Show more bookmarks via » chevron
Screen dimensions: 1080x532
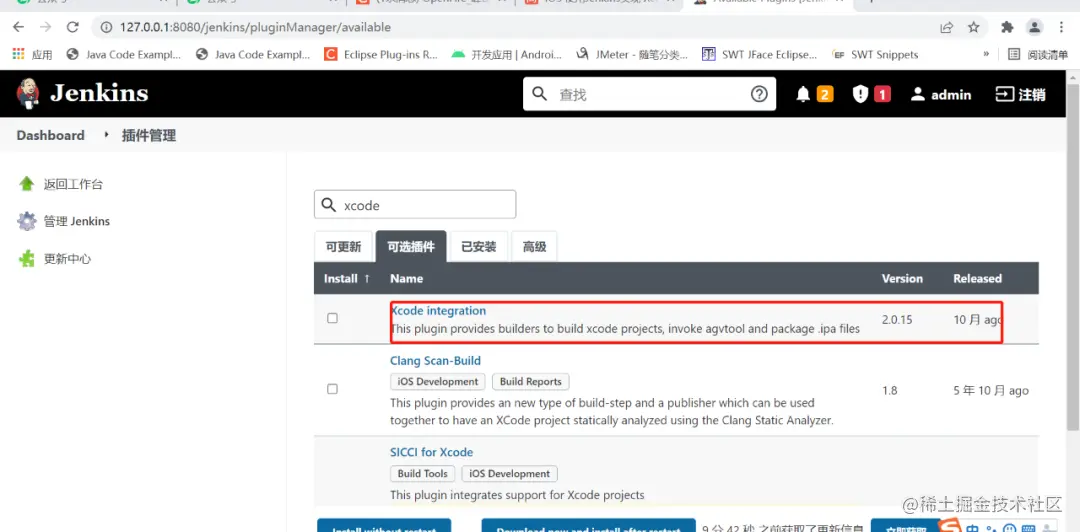pos(986,54)
